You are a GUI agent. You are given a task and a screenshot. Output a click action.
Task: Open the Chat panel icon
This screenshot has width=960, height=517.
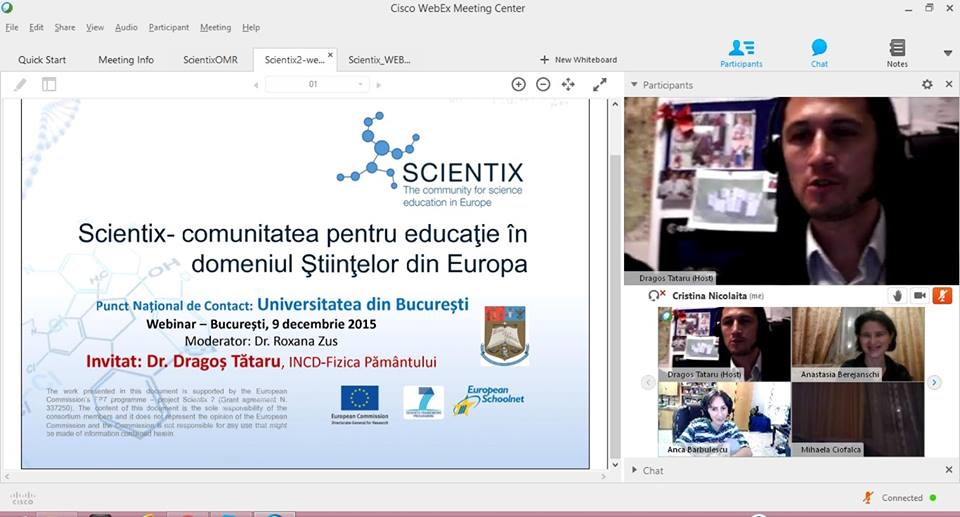tap(819, 53)
